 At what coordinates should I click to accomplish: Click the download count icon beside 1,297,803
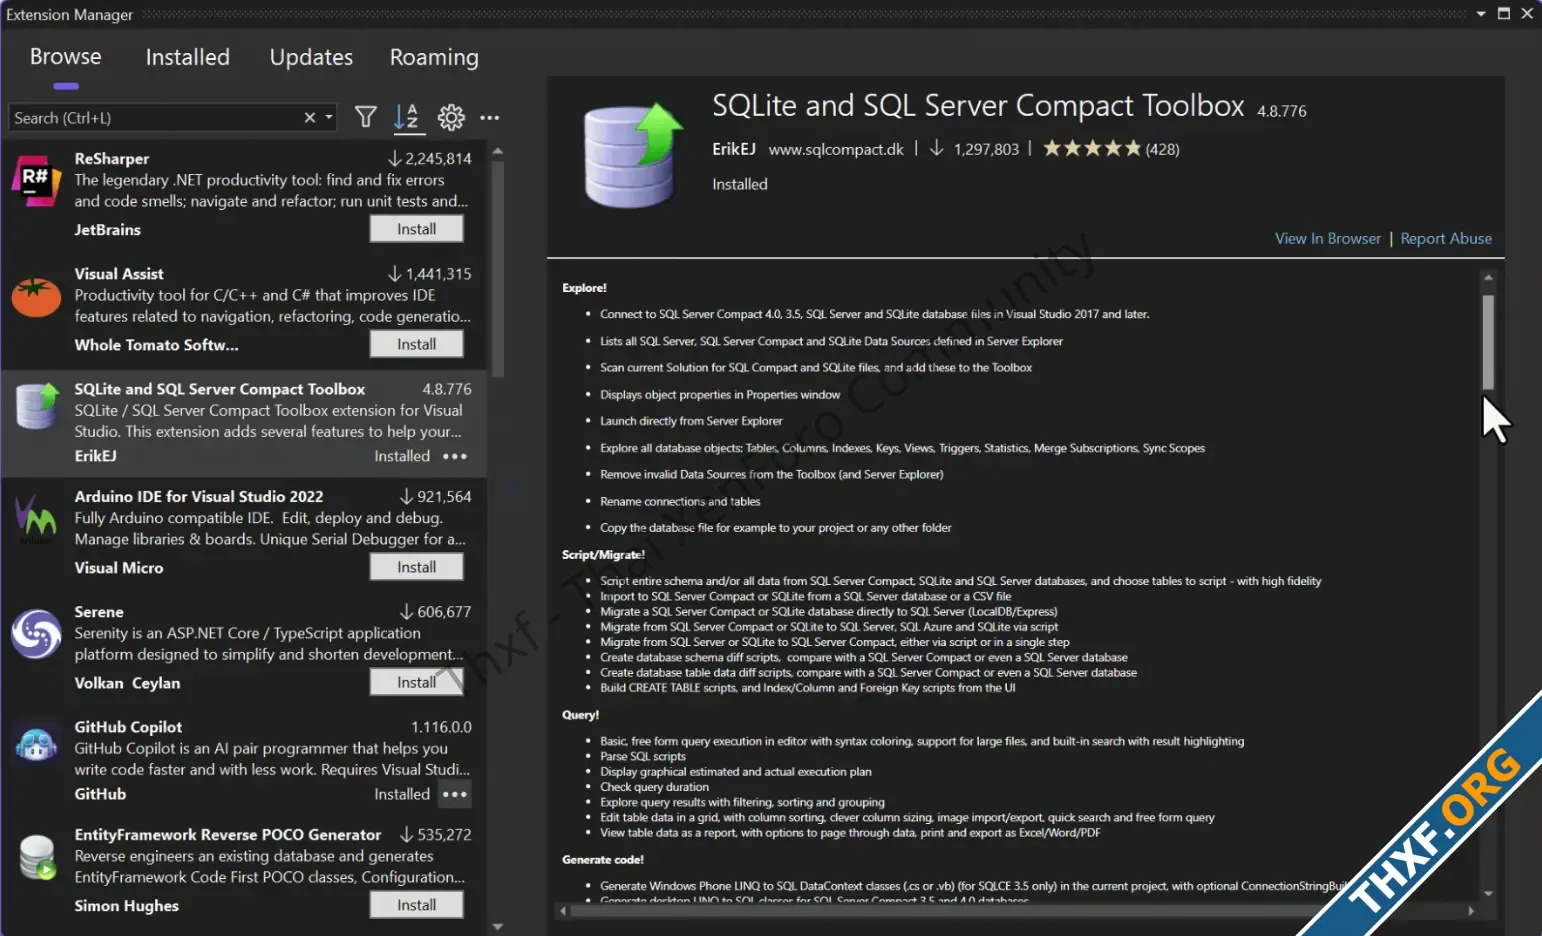coord(936,148)
